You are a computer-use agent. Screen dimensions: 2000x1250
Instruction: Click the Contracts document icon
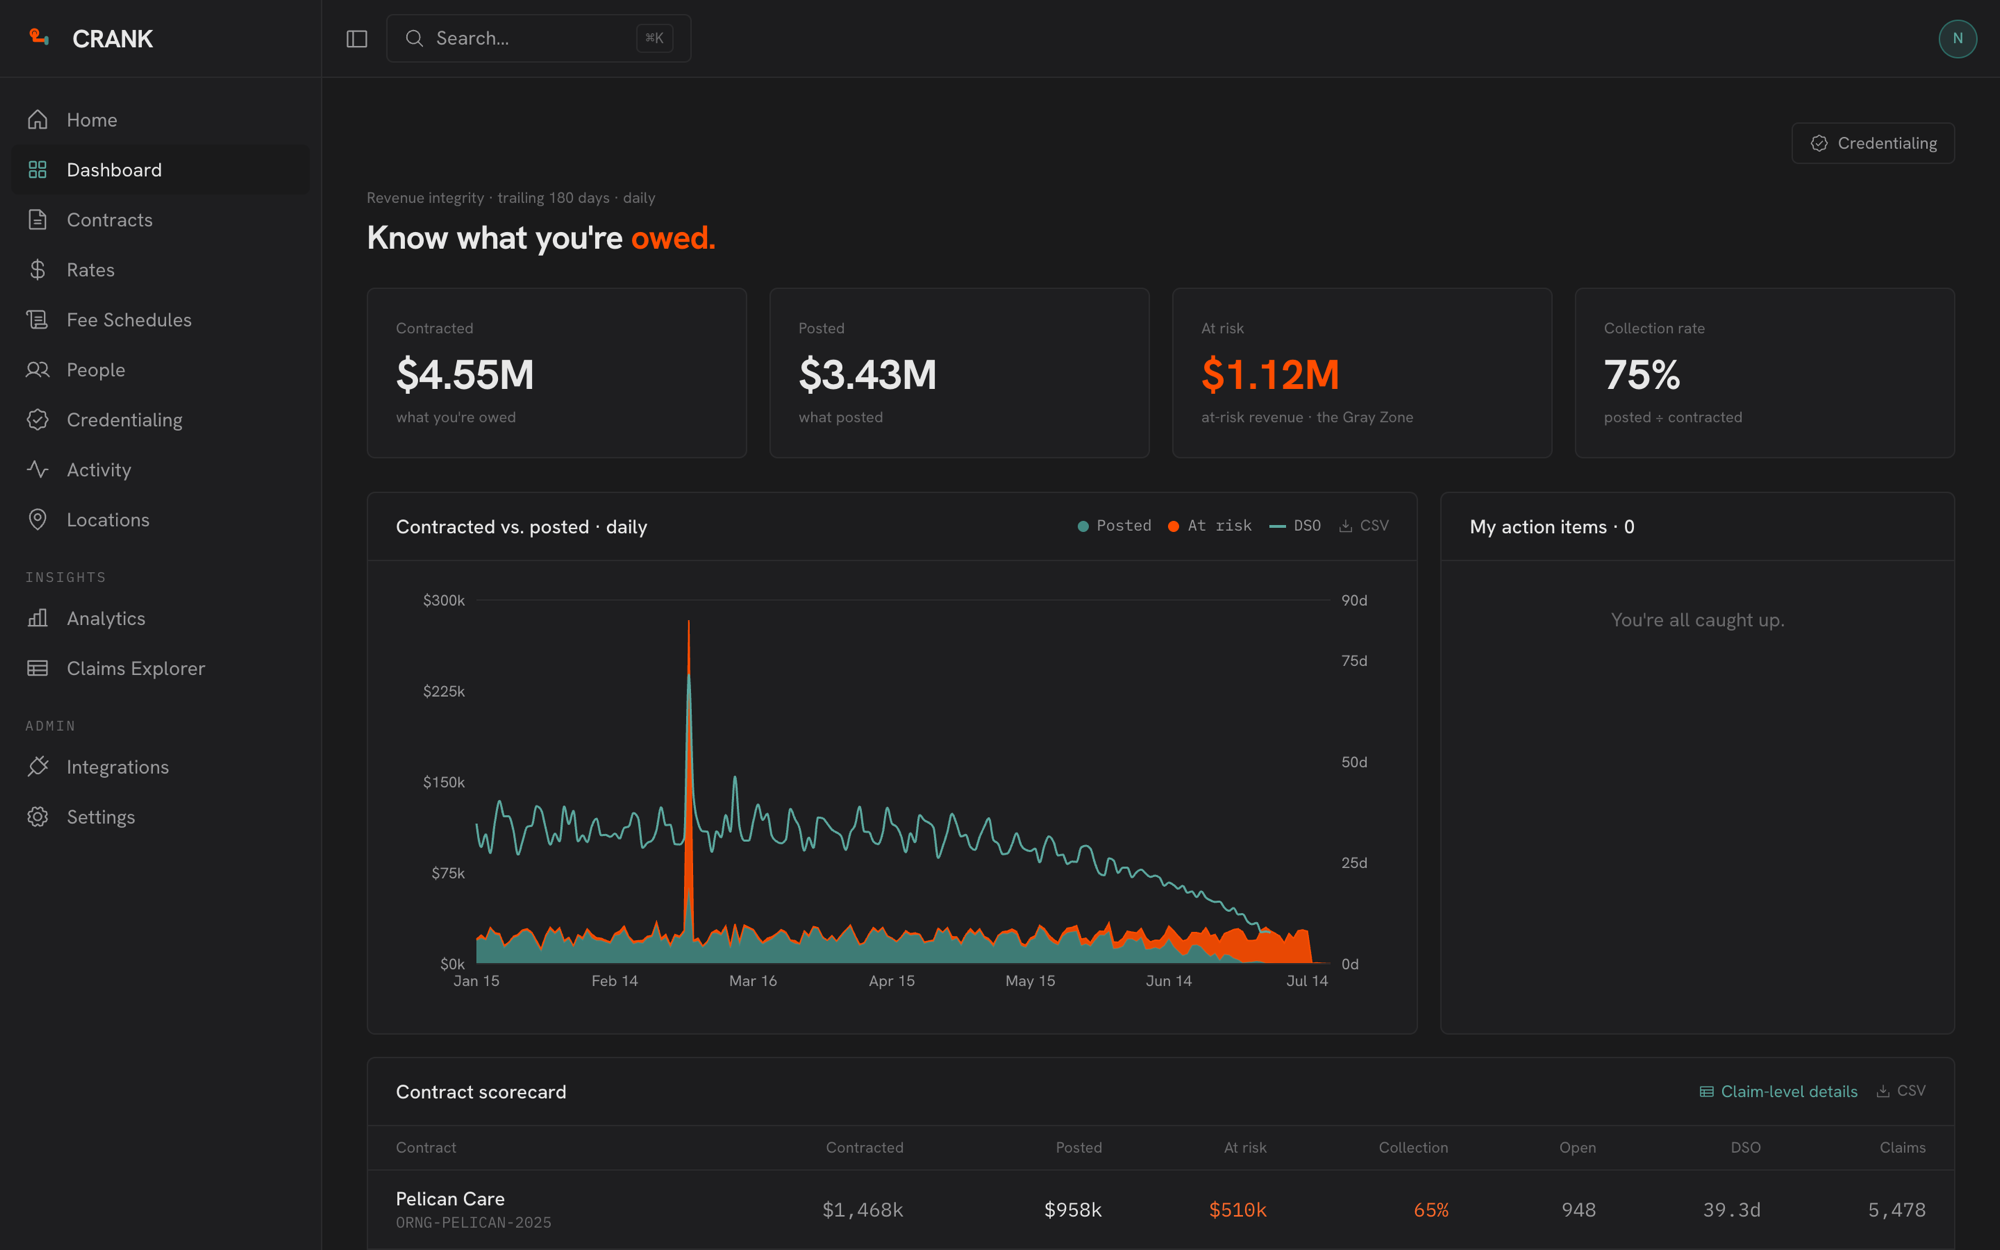(x=38, y=220)
